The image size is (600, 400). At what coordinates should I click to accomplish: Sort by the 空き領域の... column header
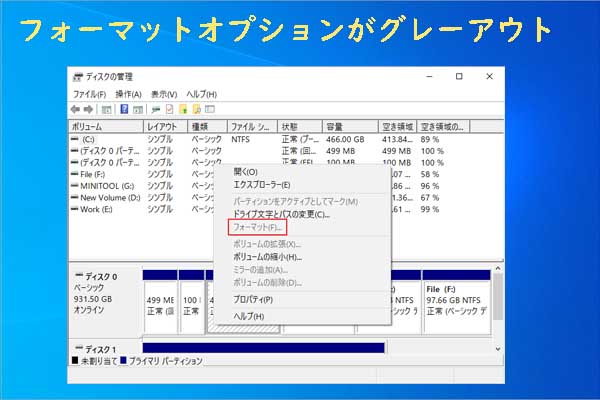[443, 127]
